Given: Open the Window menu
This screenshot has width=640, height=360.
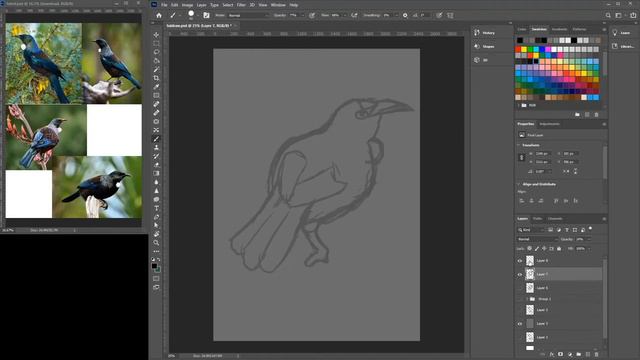Looking at the screenshot, I should tap(278, 5).
